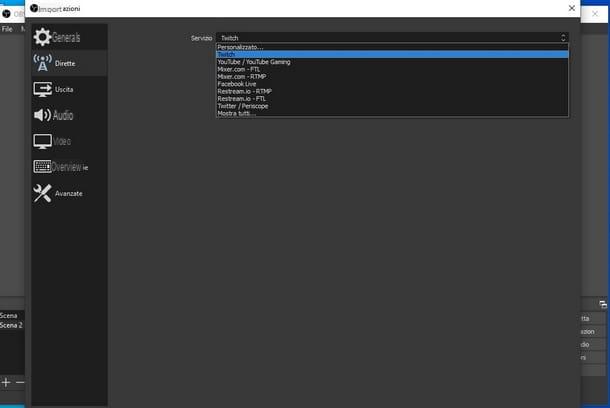Choose Facebook Live service

(392, 84)
